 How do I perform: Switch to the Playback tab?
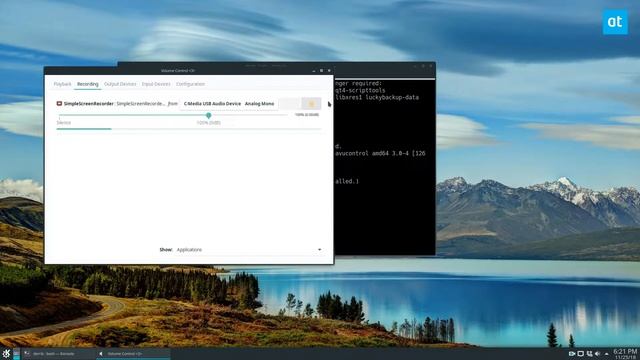tap(62, 84)
